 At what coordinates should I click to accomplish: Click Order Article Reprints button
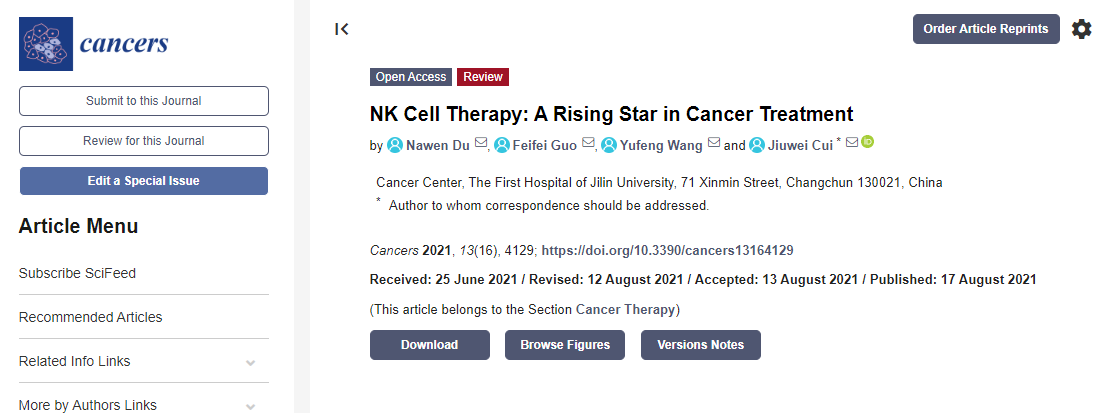pos(986,29)
